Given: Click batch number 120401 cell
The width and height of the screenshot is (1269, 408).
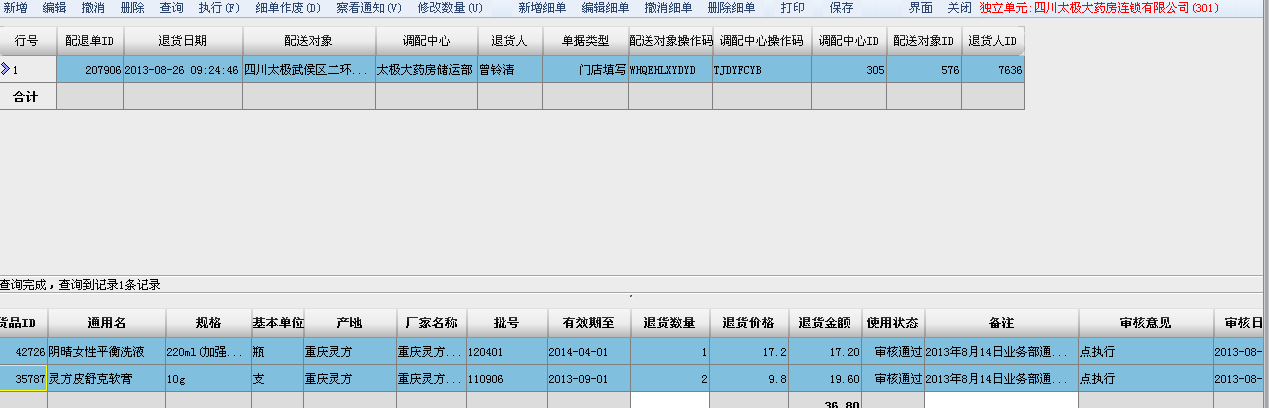Looking at the screenshot, I should (507, 352).
